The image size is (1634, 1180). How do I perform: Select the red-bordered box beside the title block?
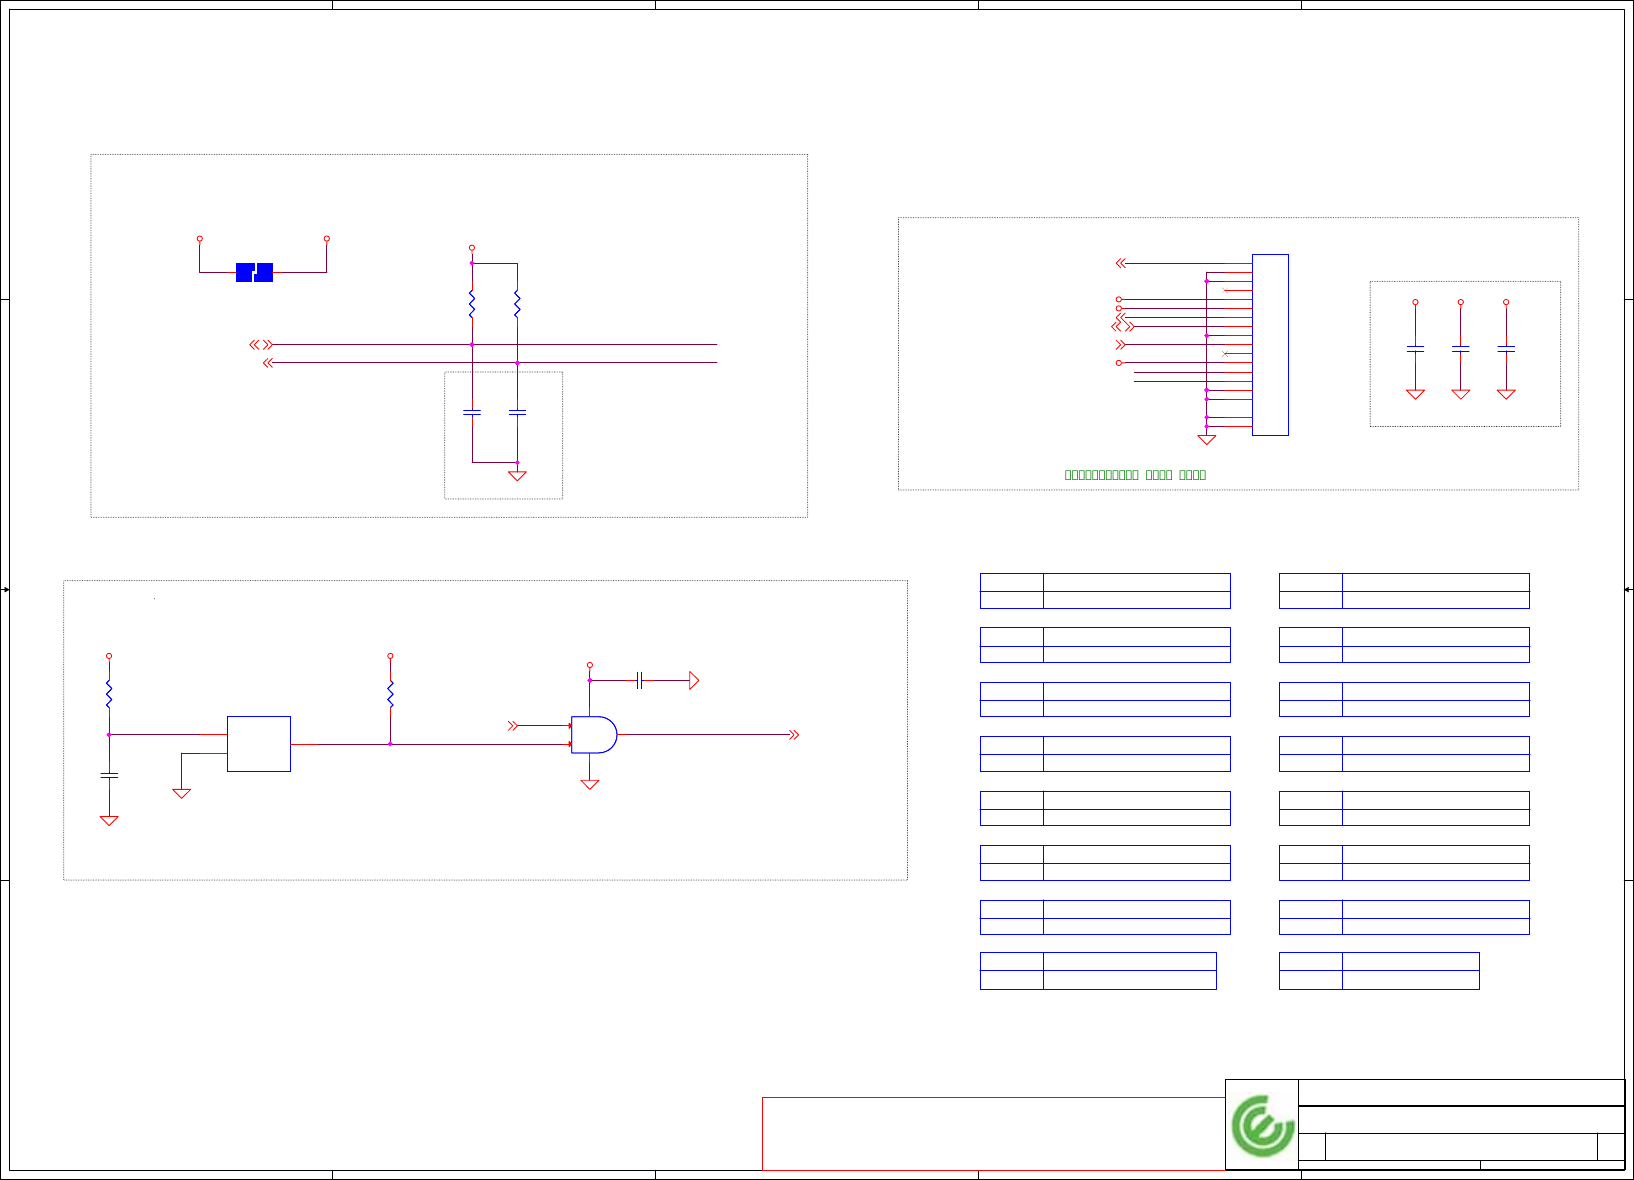(994, 1134)
